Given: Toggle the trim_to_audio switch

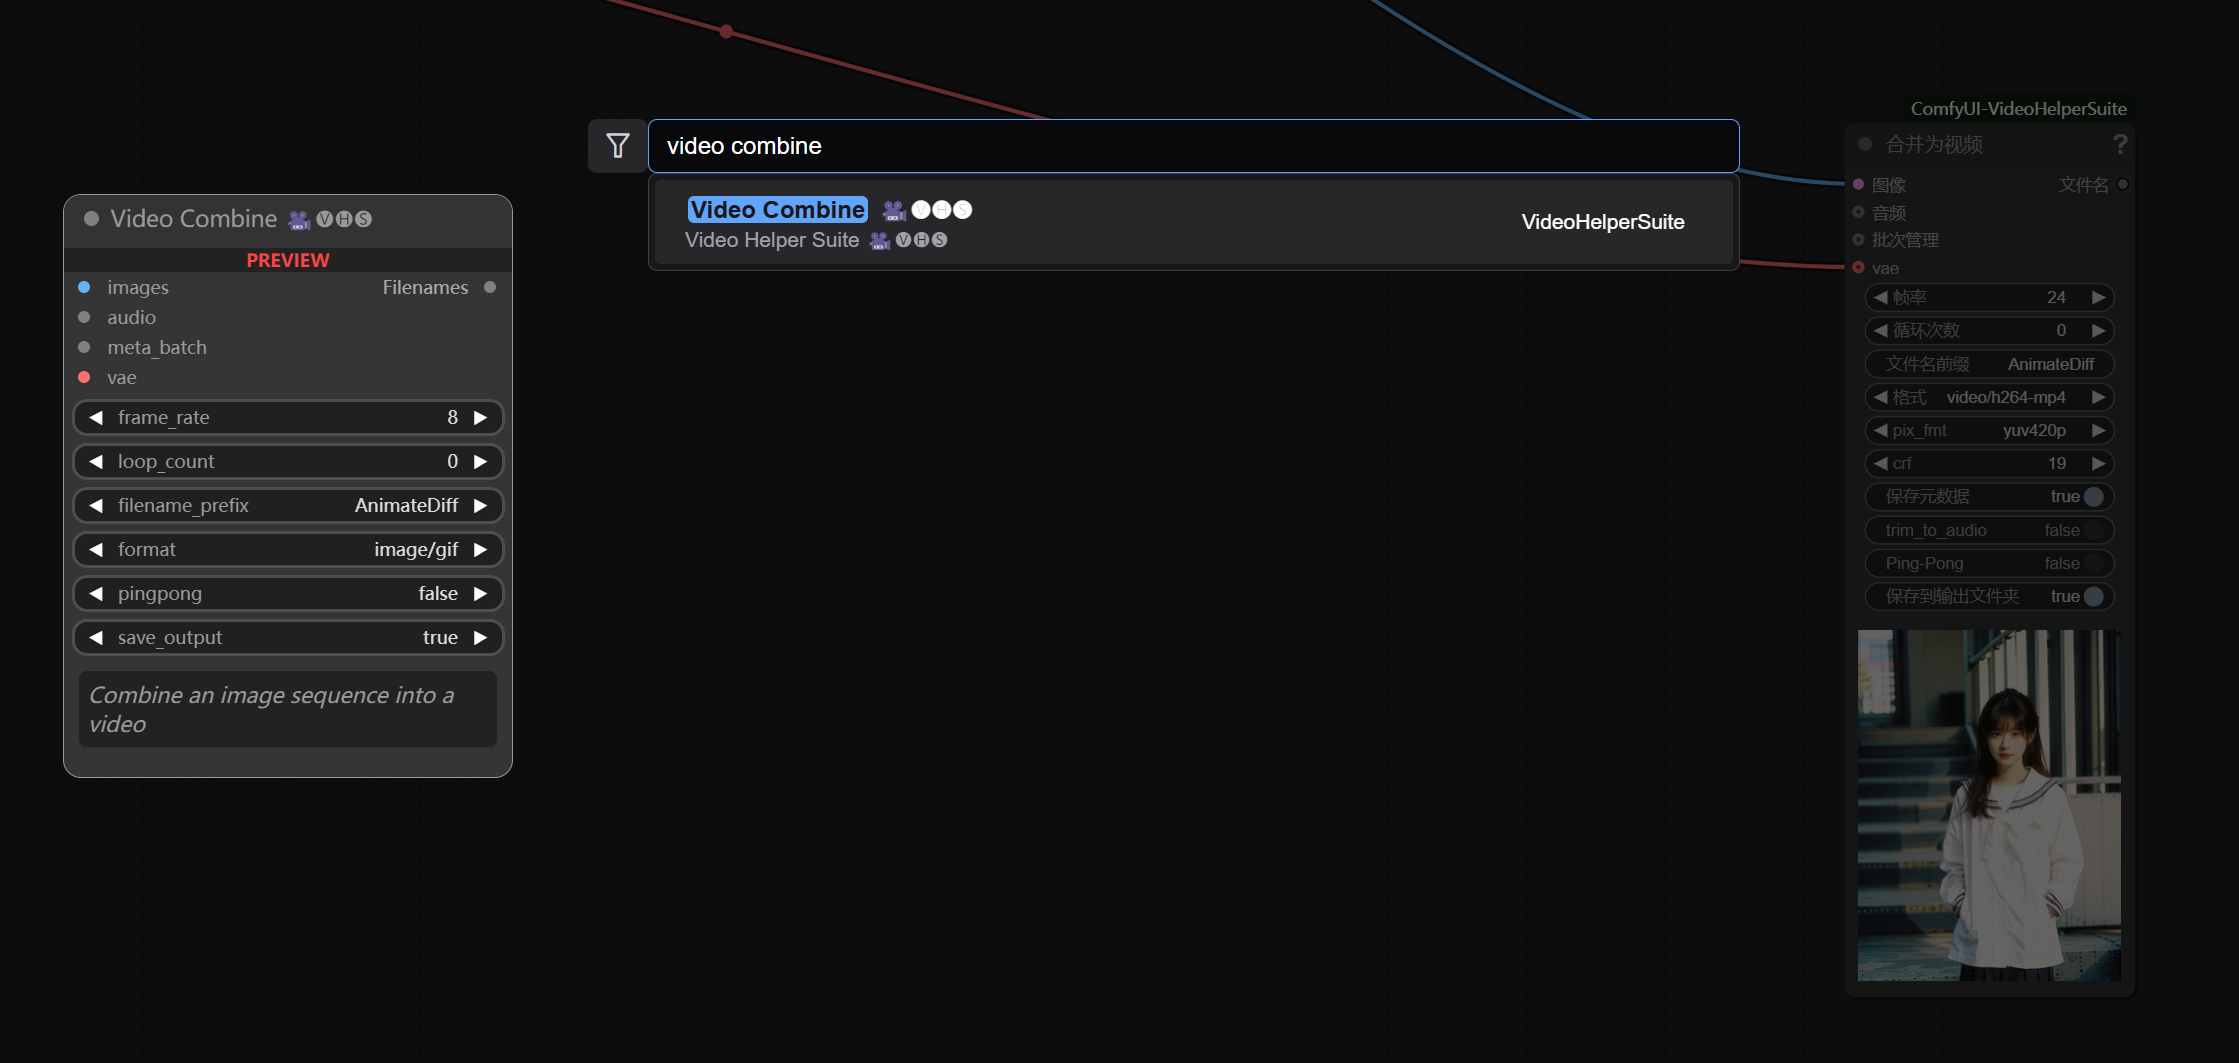Looking at the screenshot, I should click(2093, 531).
